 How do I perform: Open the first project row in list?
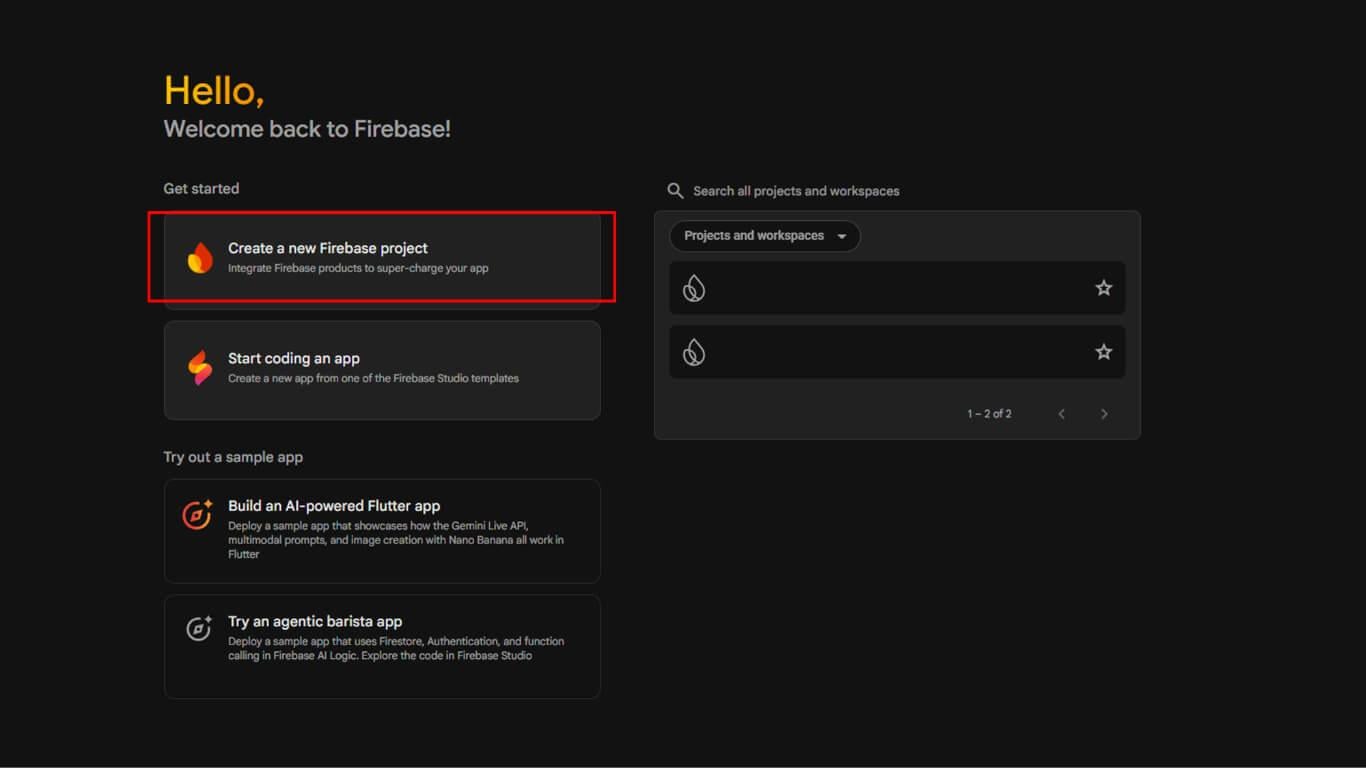(880, 288)
